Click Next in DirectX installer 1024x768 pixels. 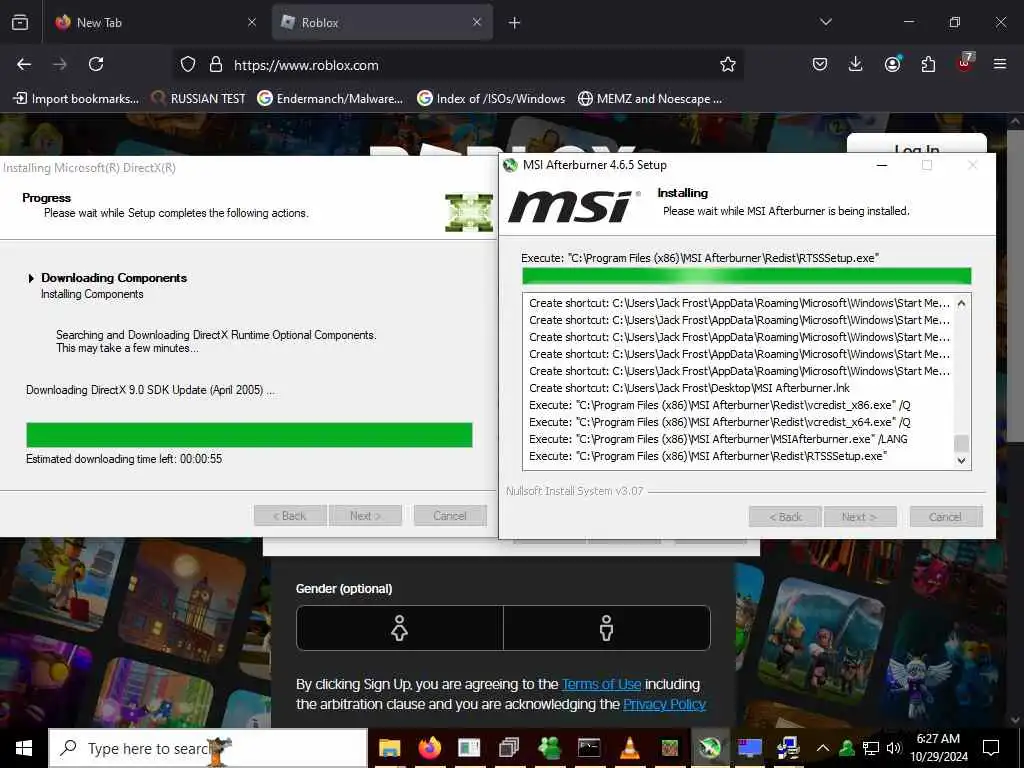[x=365, y=516]
